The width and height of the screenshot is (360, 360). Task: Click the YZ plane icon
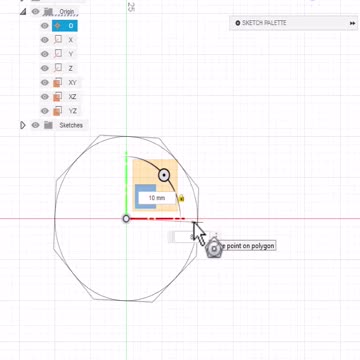(x=58, y=111)
